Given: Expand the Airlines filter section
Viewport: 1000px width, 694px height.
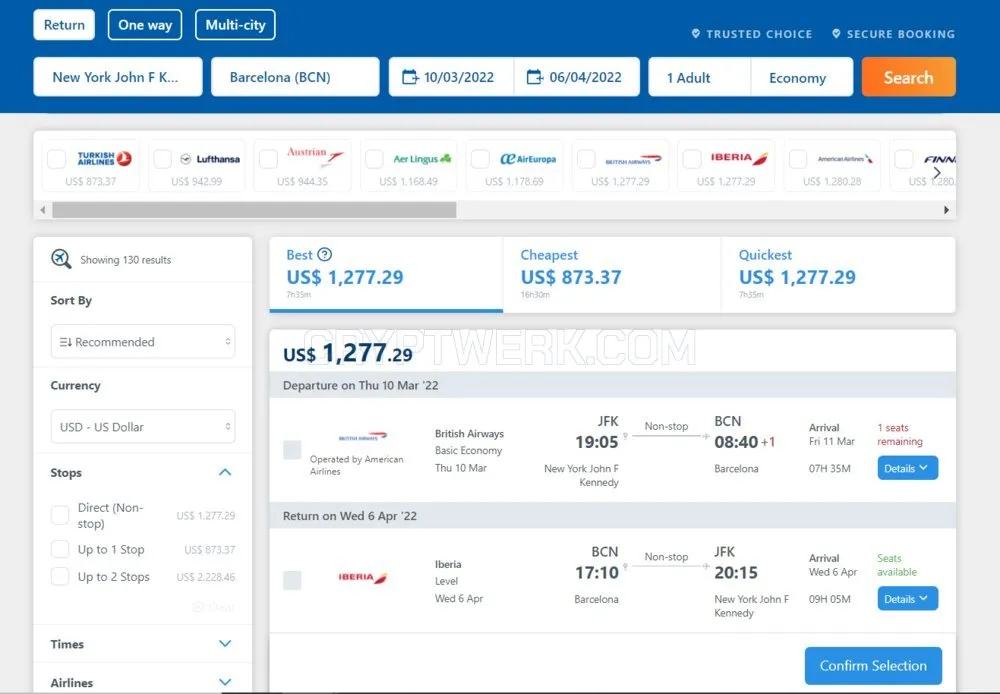Looking at the screenshot, I should click(x=224, y=682).
